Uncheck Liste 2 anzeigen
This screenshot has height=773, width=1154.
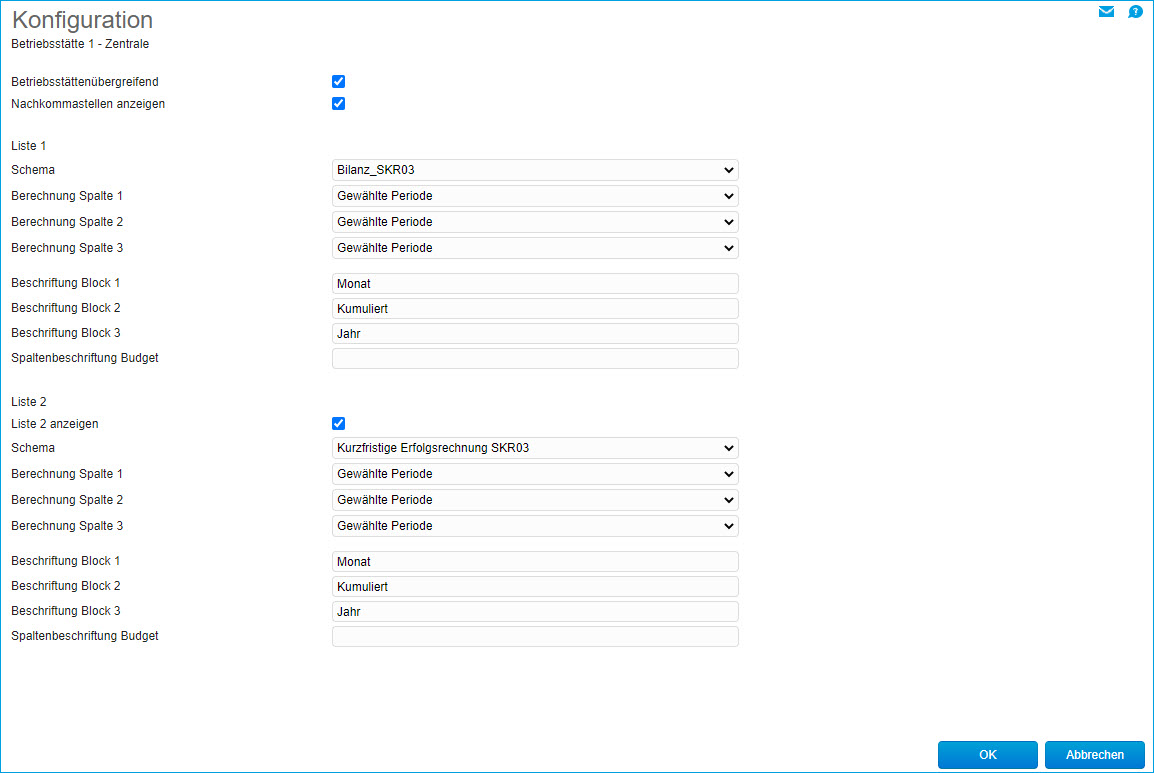pyautogui.click(x=338, y=424)
